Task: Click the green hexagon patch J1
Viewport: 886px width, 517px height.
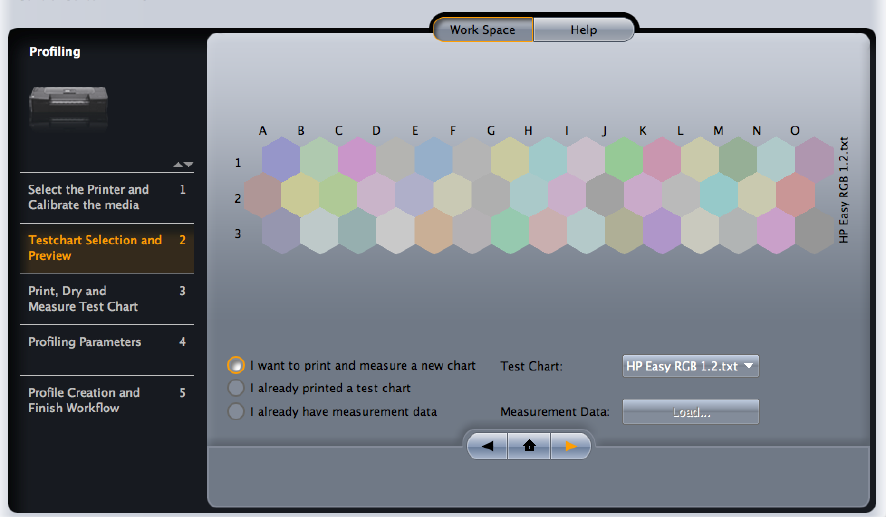Action: pos(624,159)
